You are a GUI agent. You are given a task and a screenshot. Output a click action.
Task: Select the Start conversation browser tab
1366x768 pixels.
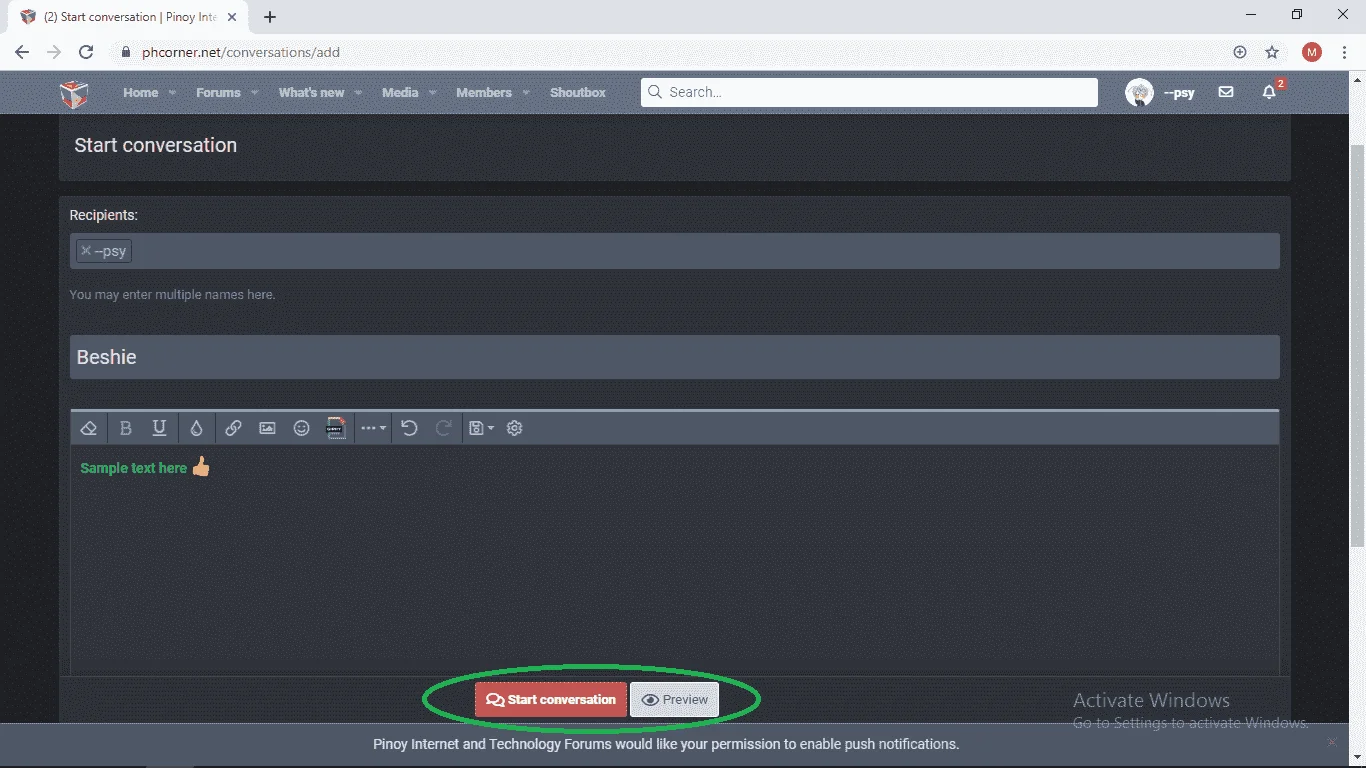[x=130, y=17]
